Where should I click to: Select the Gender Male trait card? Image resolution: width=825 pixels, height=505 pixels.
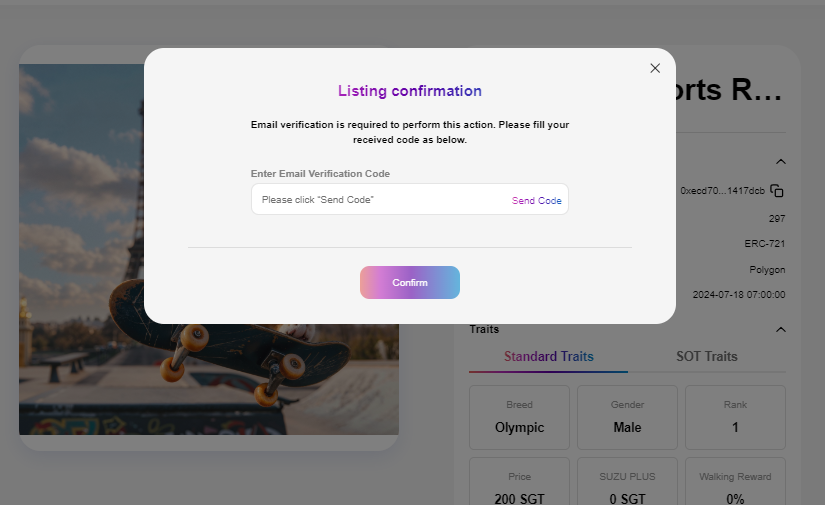tap(627, 418)
